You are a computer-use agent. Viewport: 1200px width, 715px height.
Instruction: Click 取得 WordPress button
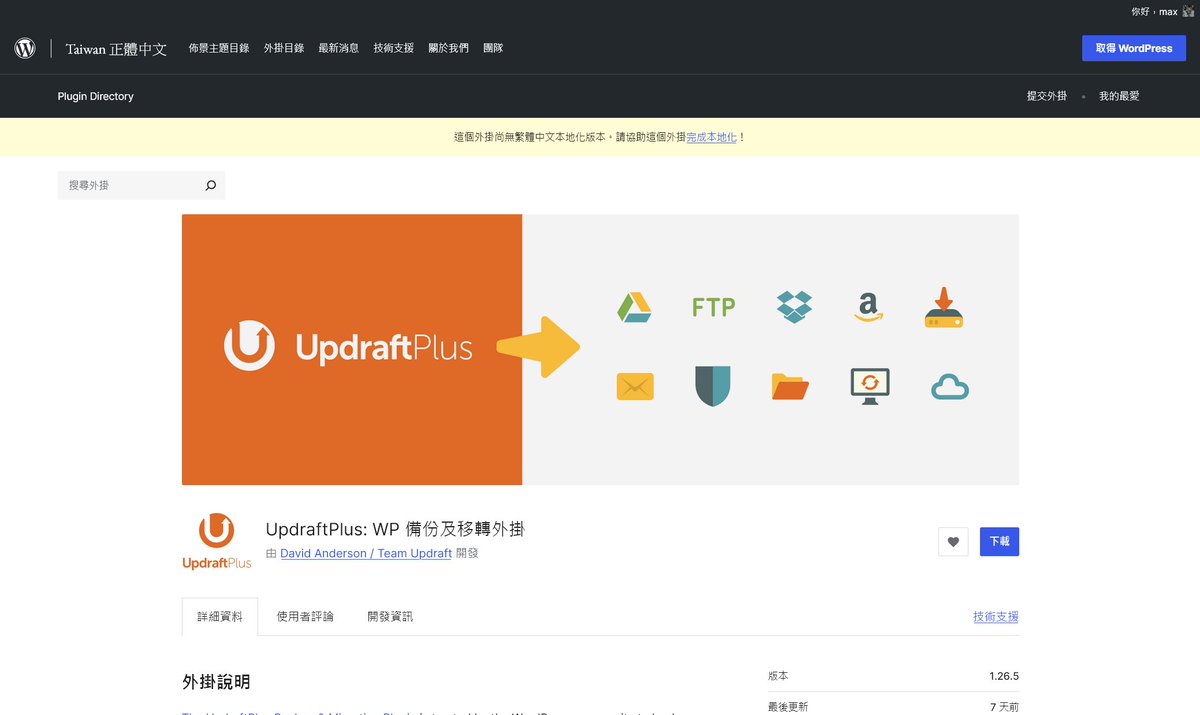[1134, 48]
